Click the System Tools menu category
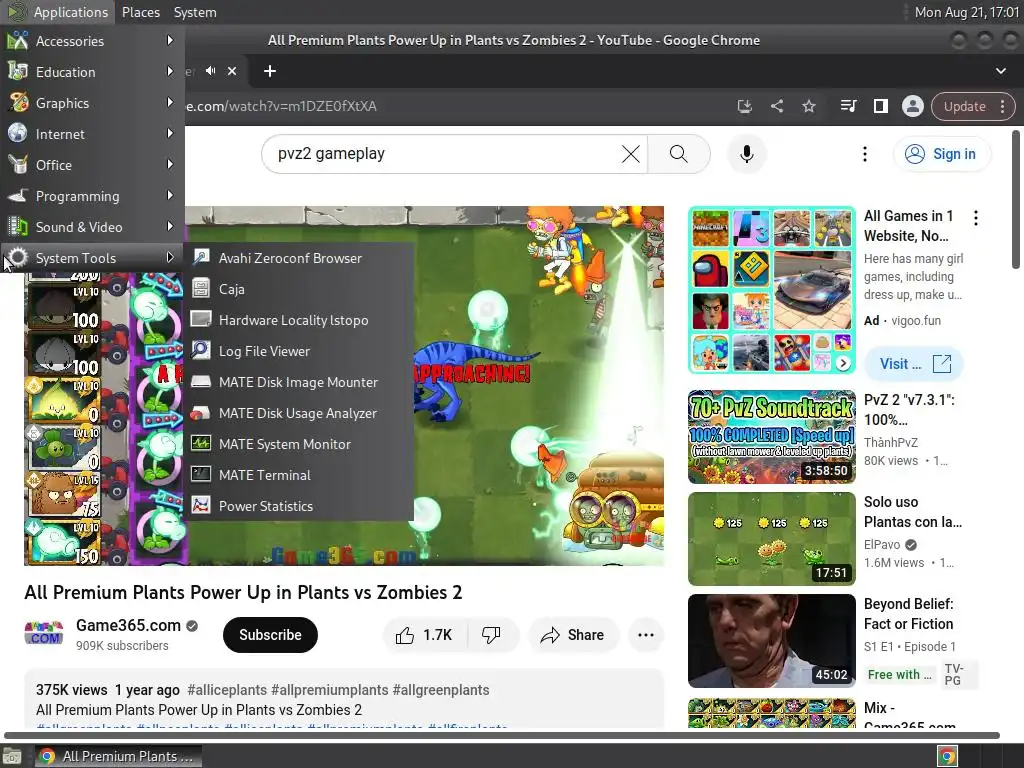This screenshot has height=768, width=1024. (92, 258)
